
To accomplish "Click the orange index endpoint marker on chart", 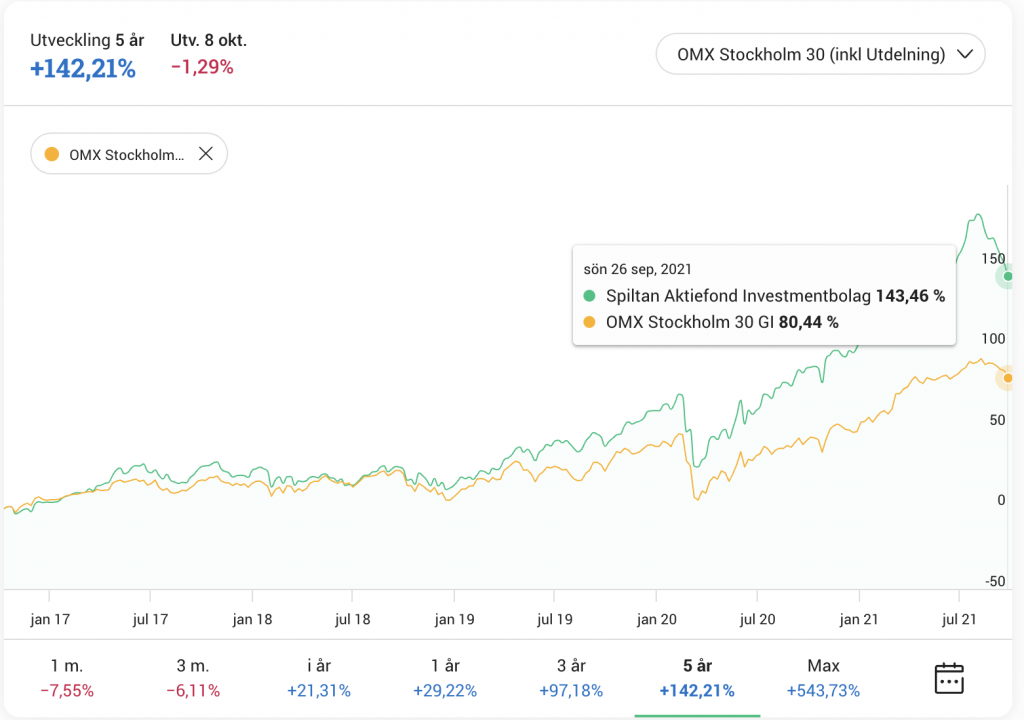I will pyautogui.click(x=1008, y=378).
